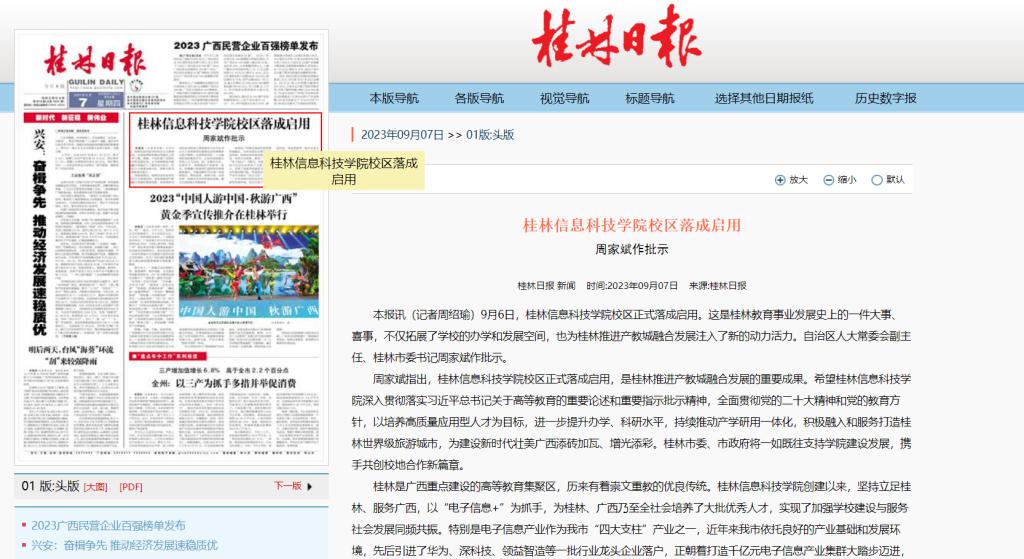The width and height of the screenshot is (1024, 559).
Task: Click the 2023年09月07日 date link
Action: 402,135
